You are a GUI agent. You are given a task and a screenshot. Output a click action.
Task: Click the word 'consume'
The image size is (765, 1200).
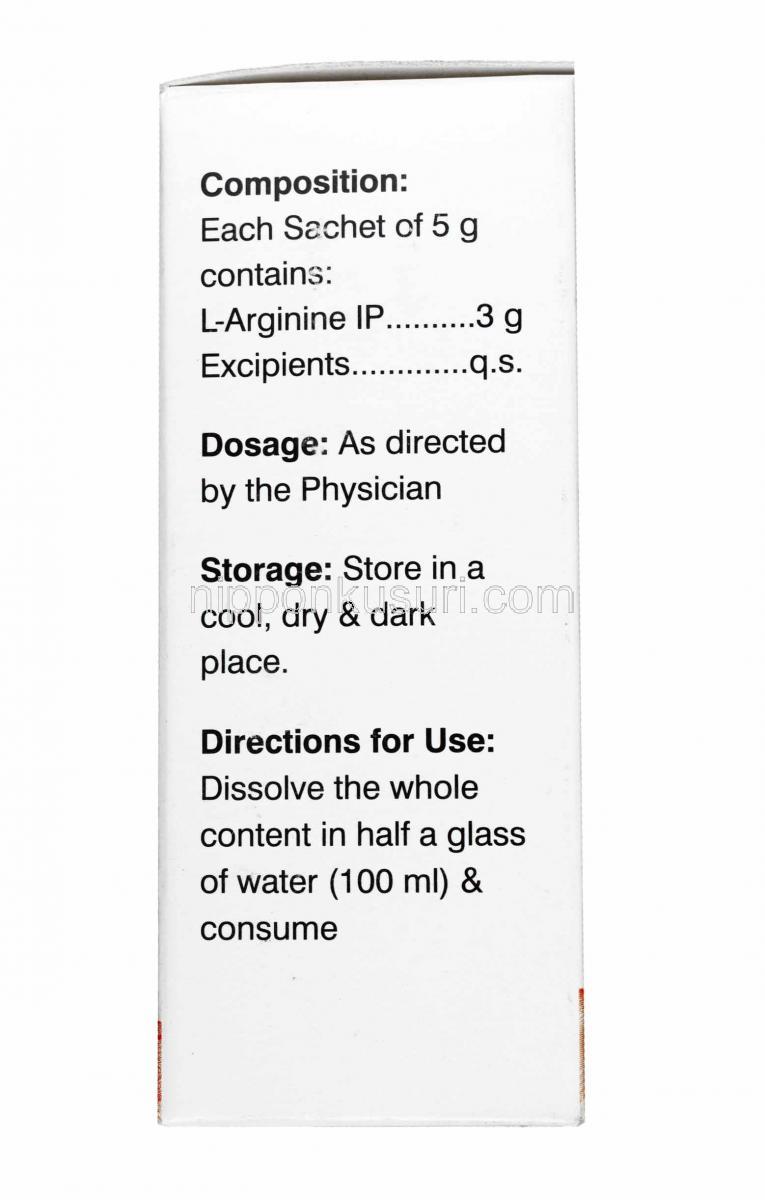[x=269, y=930]
